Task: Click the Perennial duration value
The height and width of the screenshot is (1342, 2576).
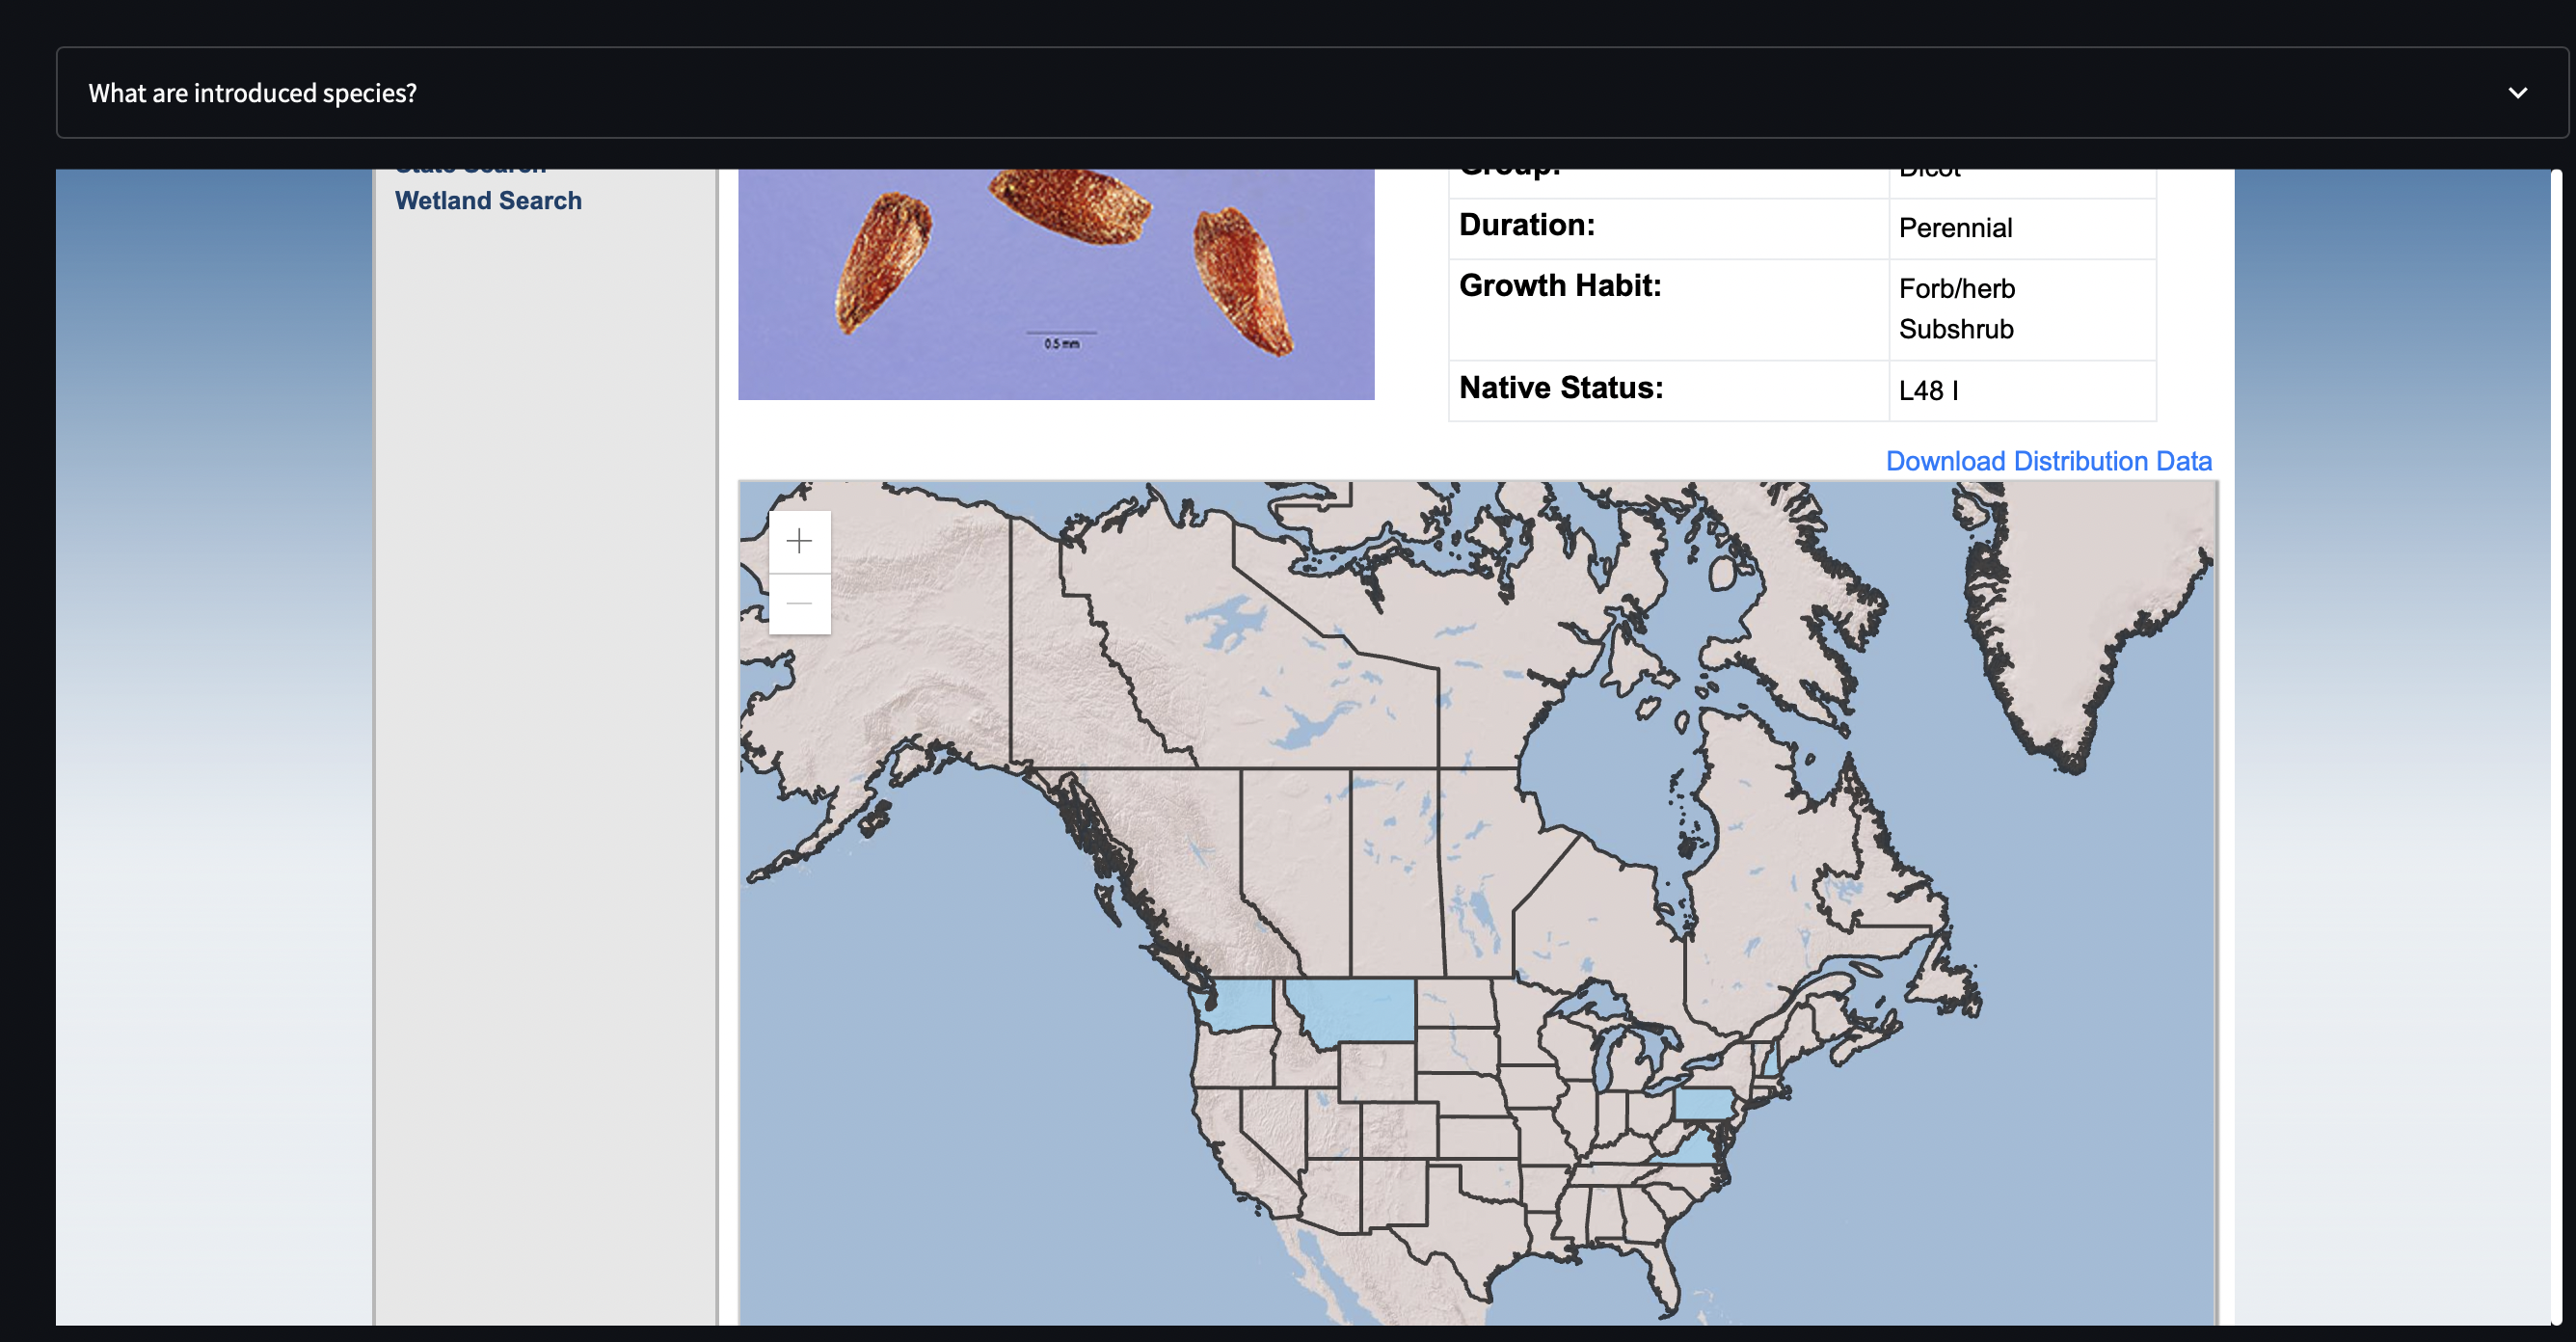Action: click(x=1955, y=228)
